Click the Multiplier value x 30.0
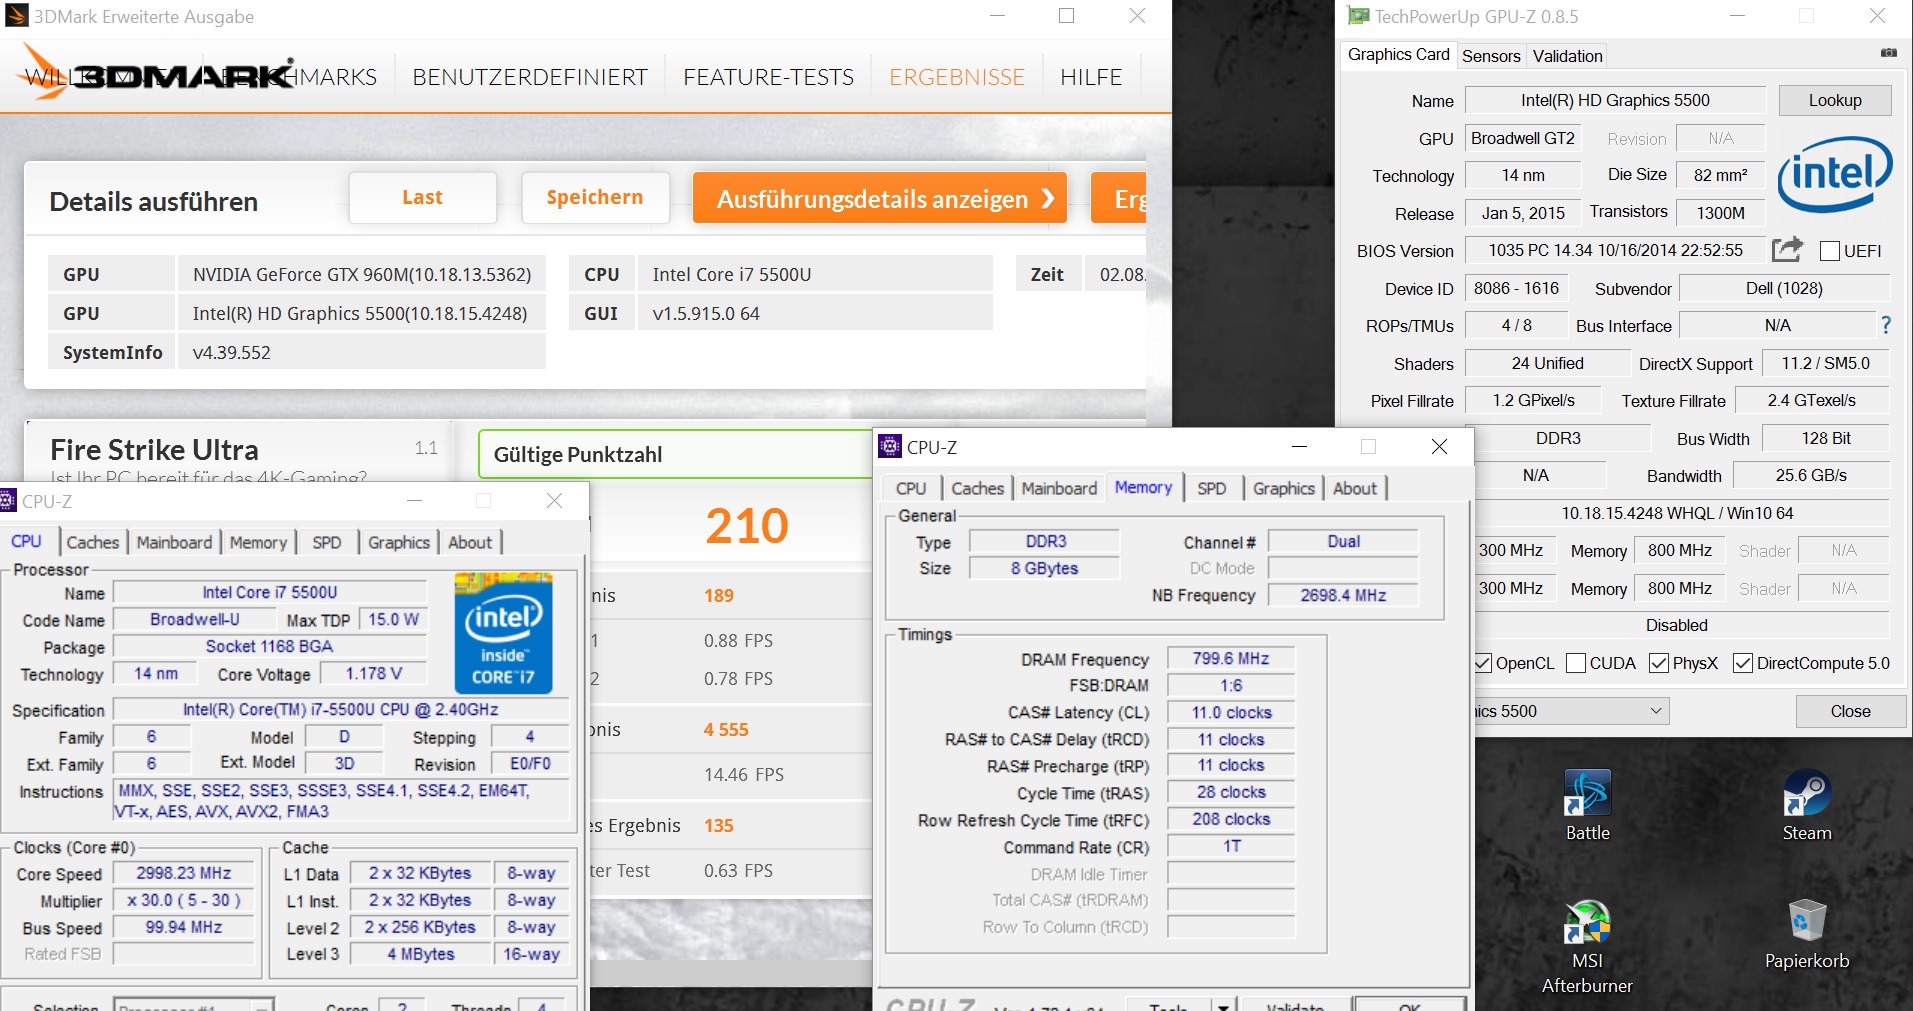This screenshot has width=1913, height=1011. [184, 900]
